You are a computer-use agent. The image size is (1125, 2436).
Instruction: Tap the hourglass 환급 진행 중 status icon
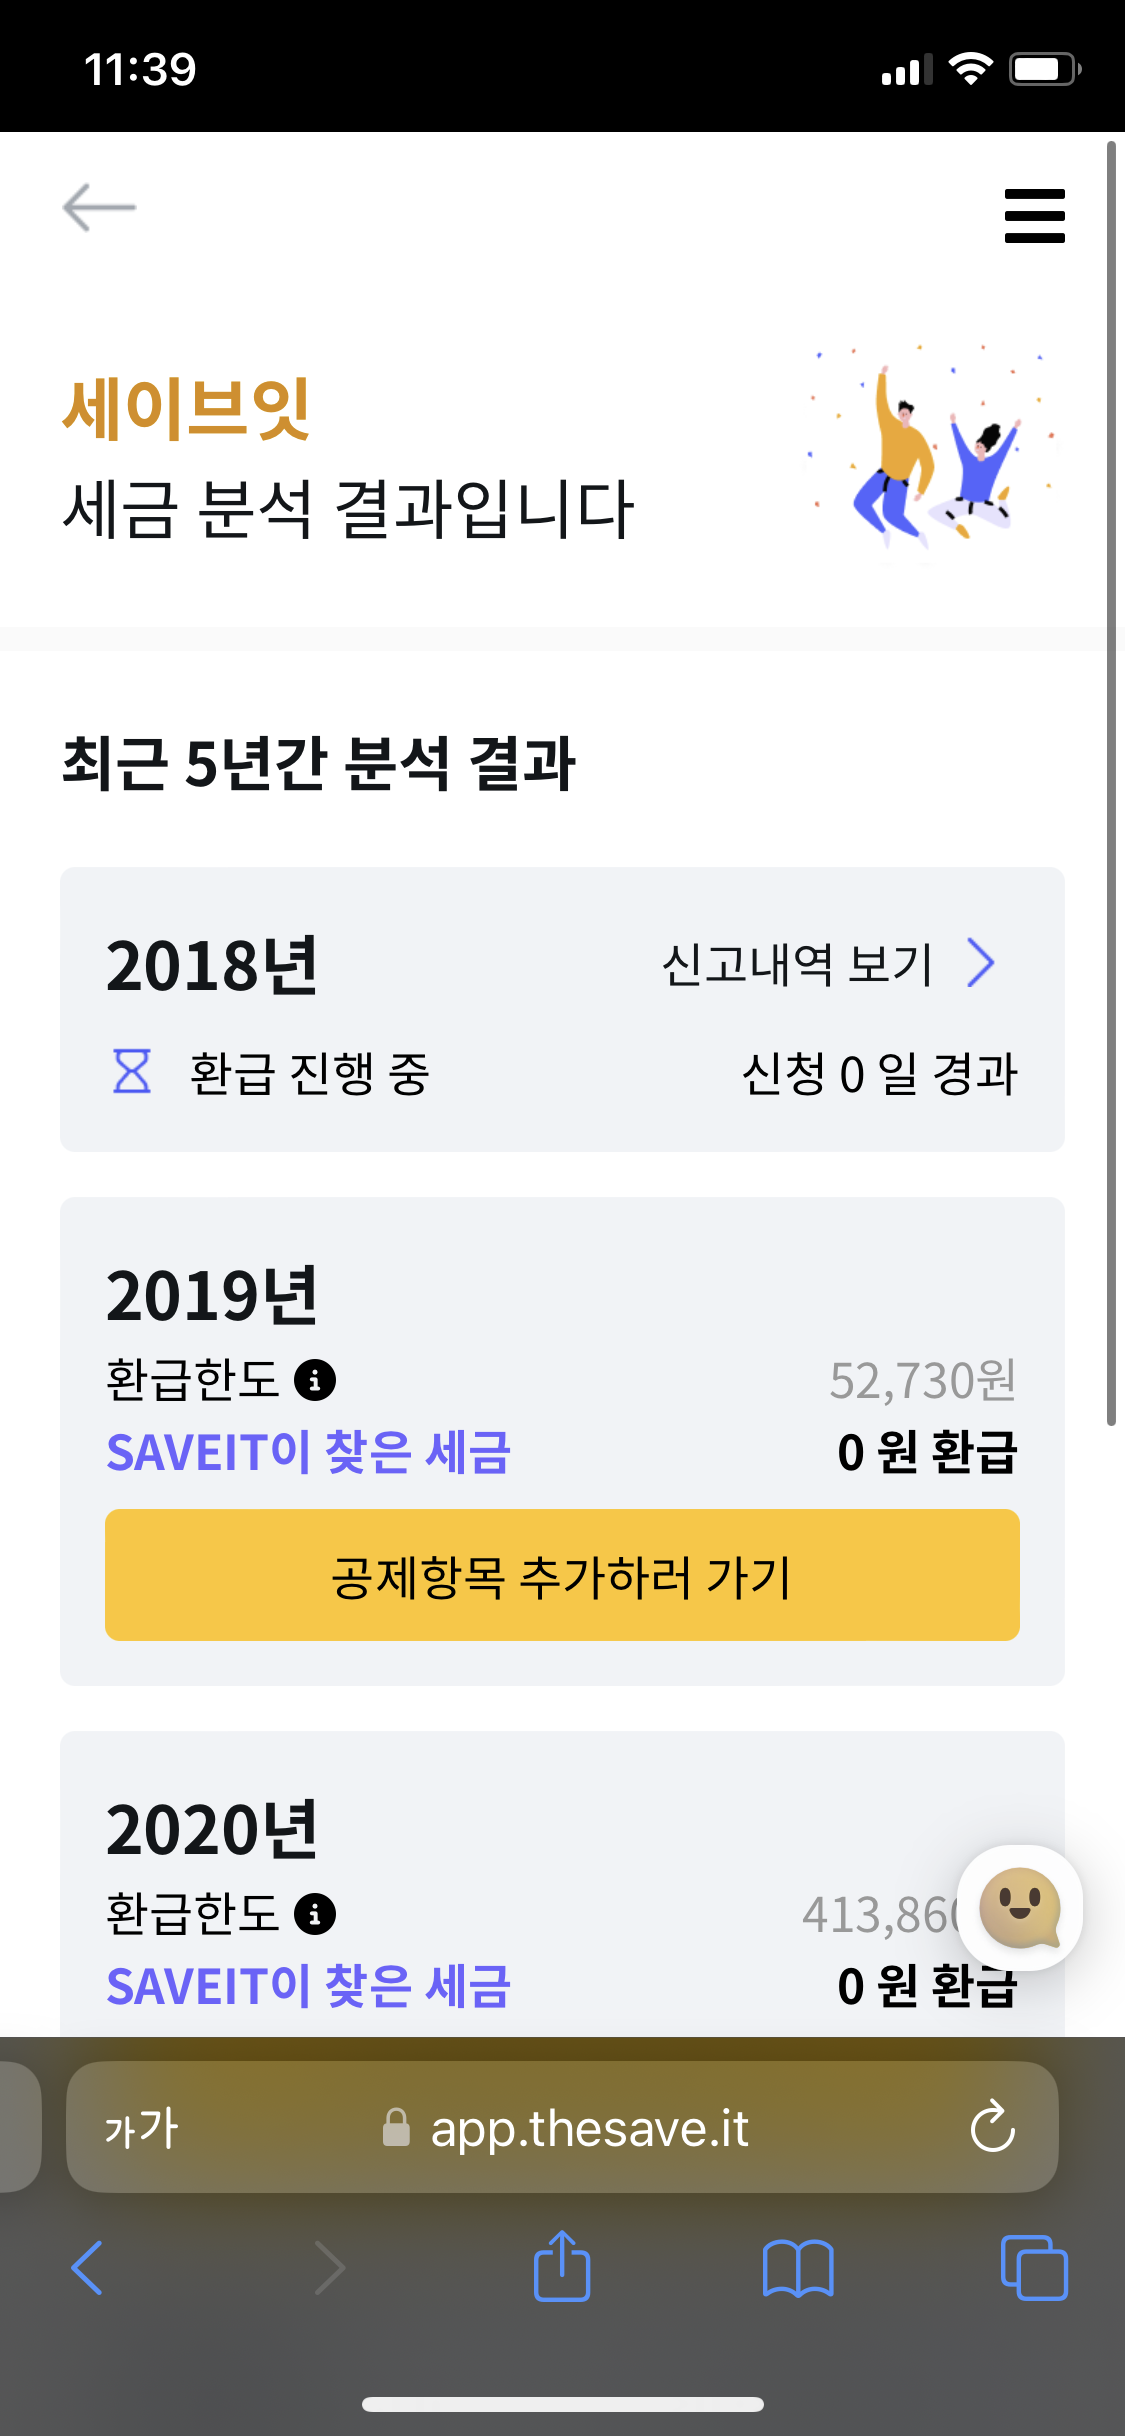[132, 1072]
